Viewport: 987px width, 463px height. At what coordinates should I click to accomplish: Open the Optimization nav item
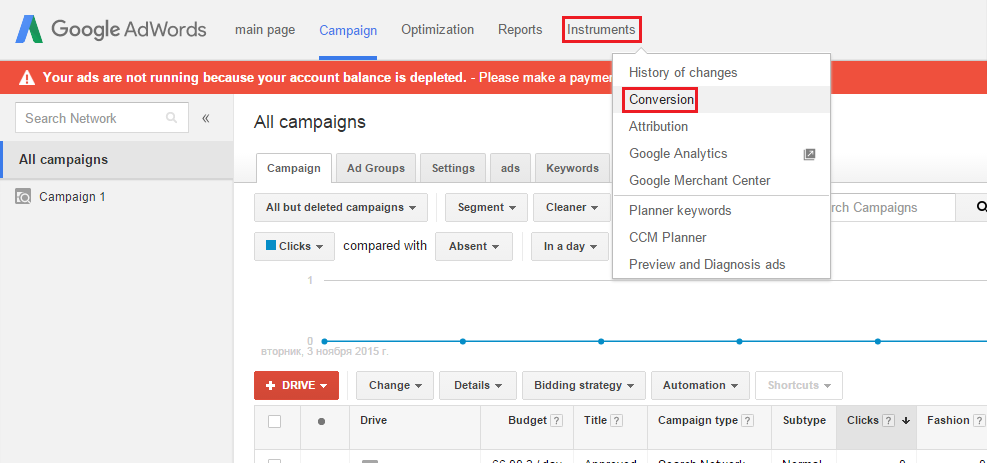coord(437,30)
